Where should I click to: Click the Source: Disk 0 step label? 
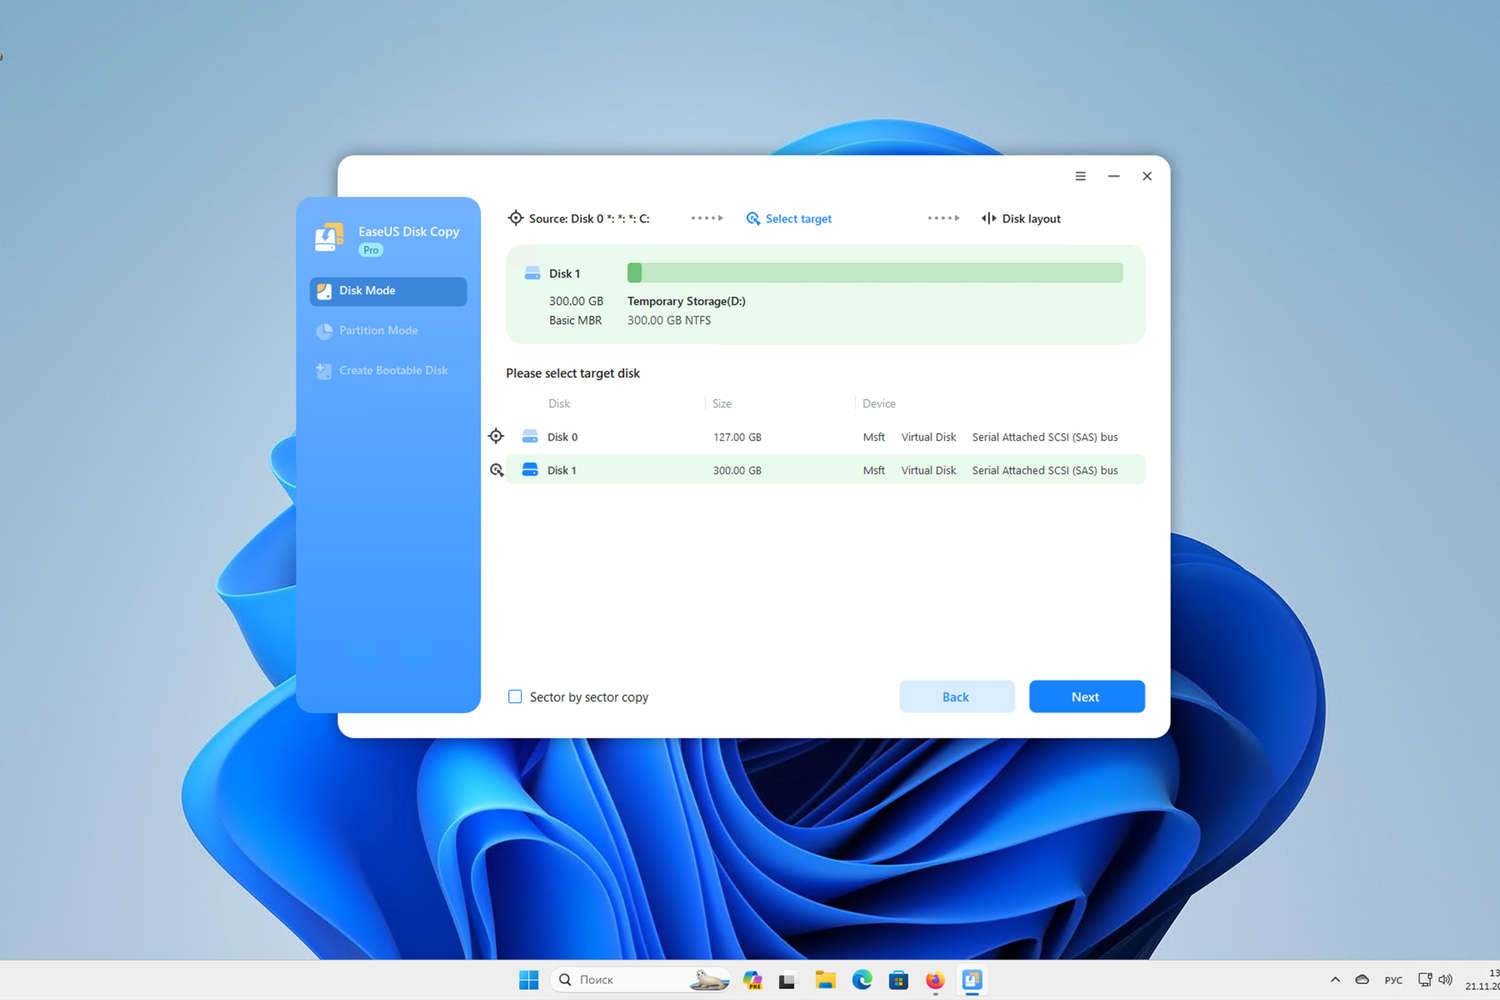click(x=589, y=218)
